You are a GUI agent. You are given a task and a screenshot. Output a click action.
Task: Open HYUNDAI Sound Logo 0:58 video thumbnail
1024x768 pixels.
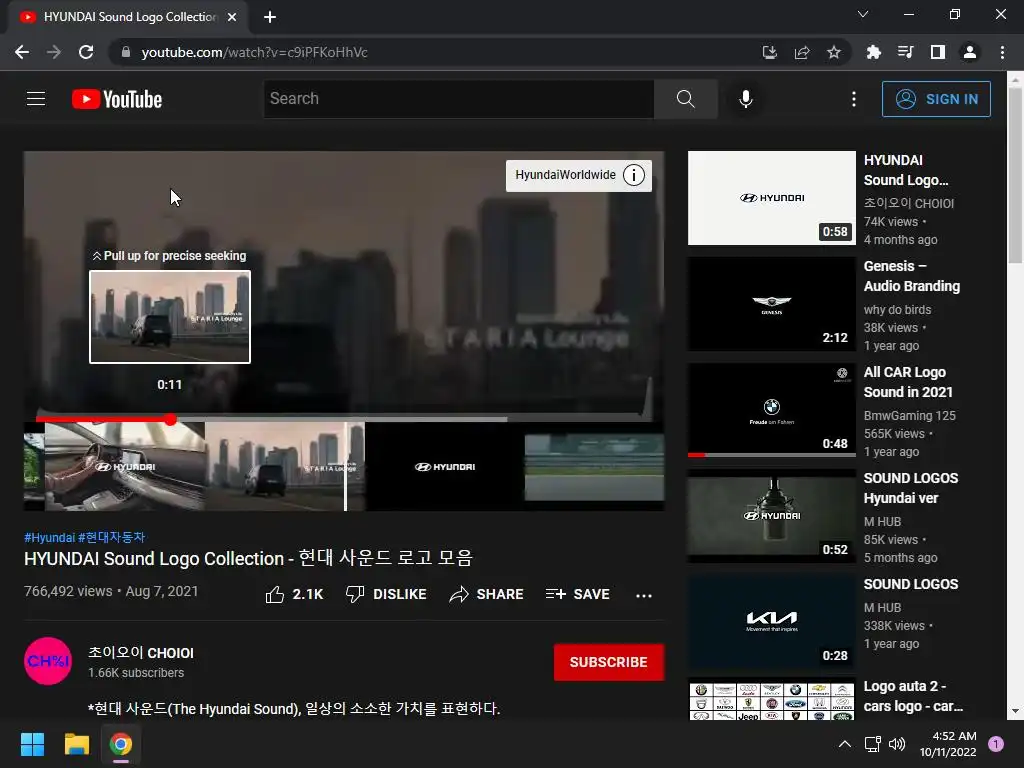[x=771, y=198]
